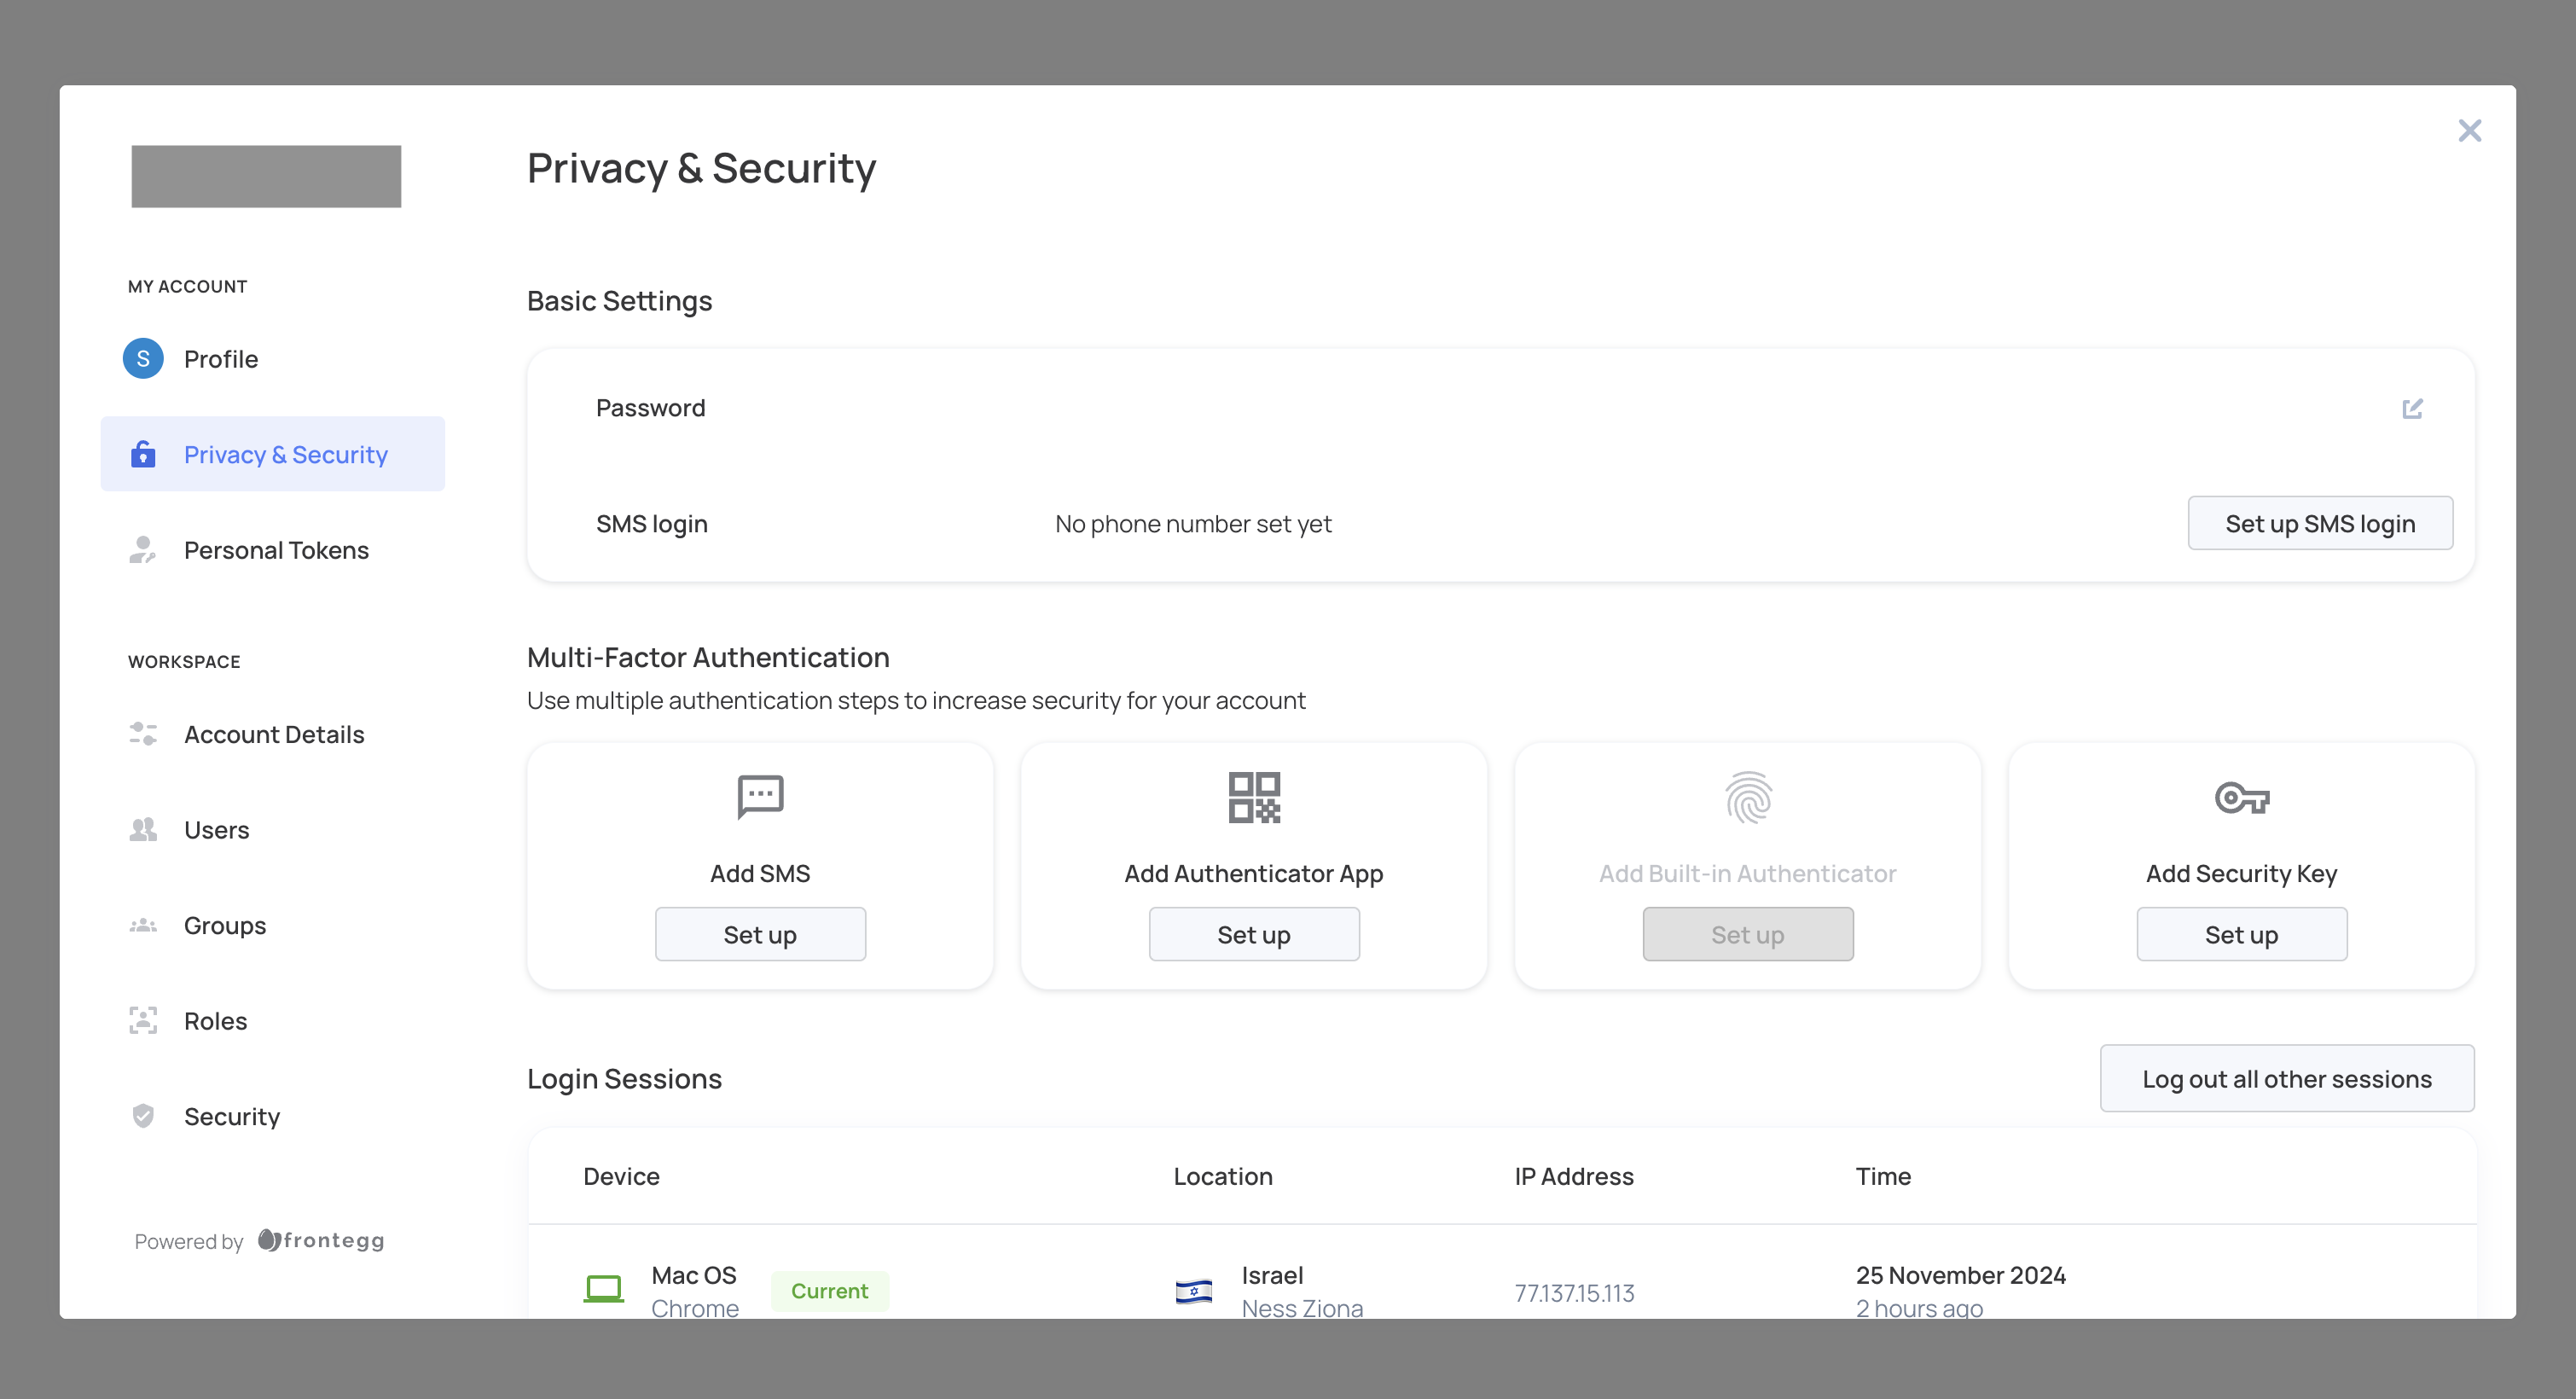Click the blue S profile avatar
2576x1399 pixels.
tap(143, 358)
